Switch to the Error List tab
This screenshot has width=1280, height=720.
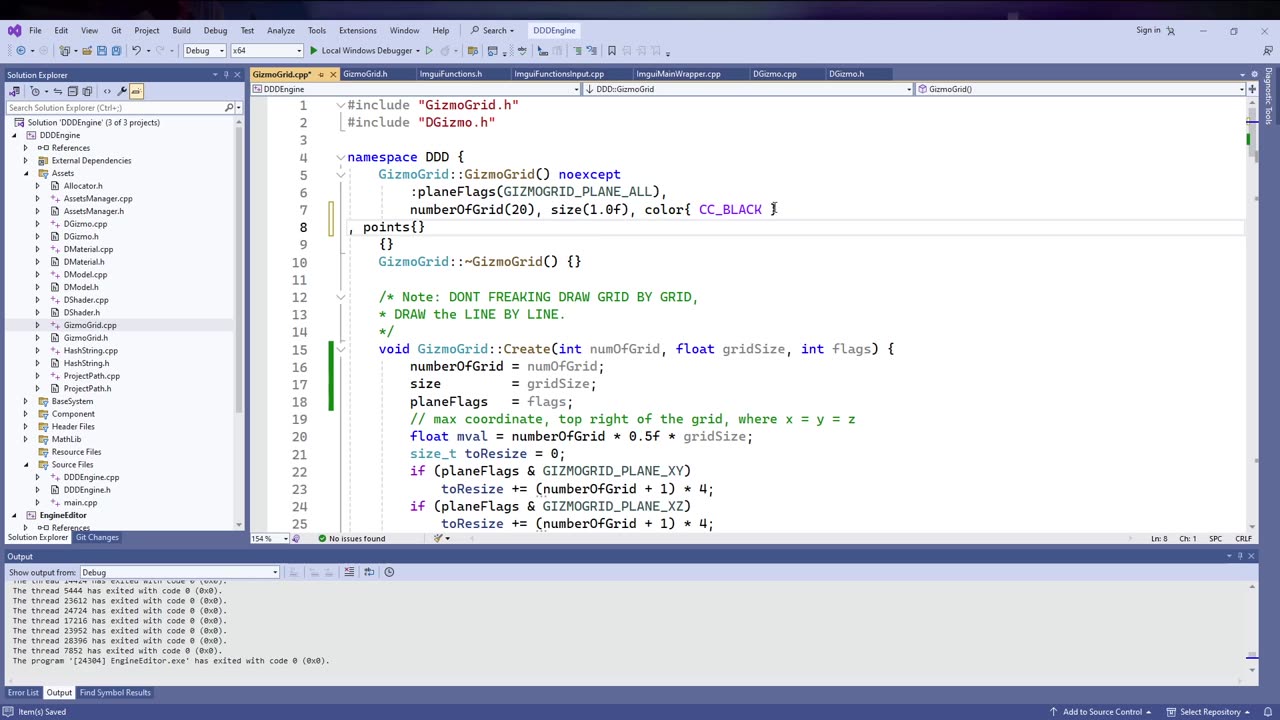(23, 692)
